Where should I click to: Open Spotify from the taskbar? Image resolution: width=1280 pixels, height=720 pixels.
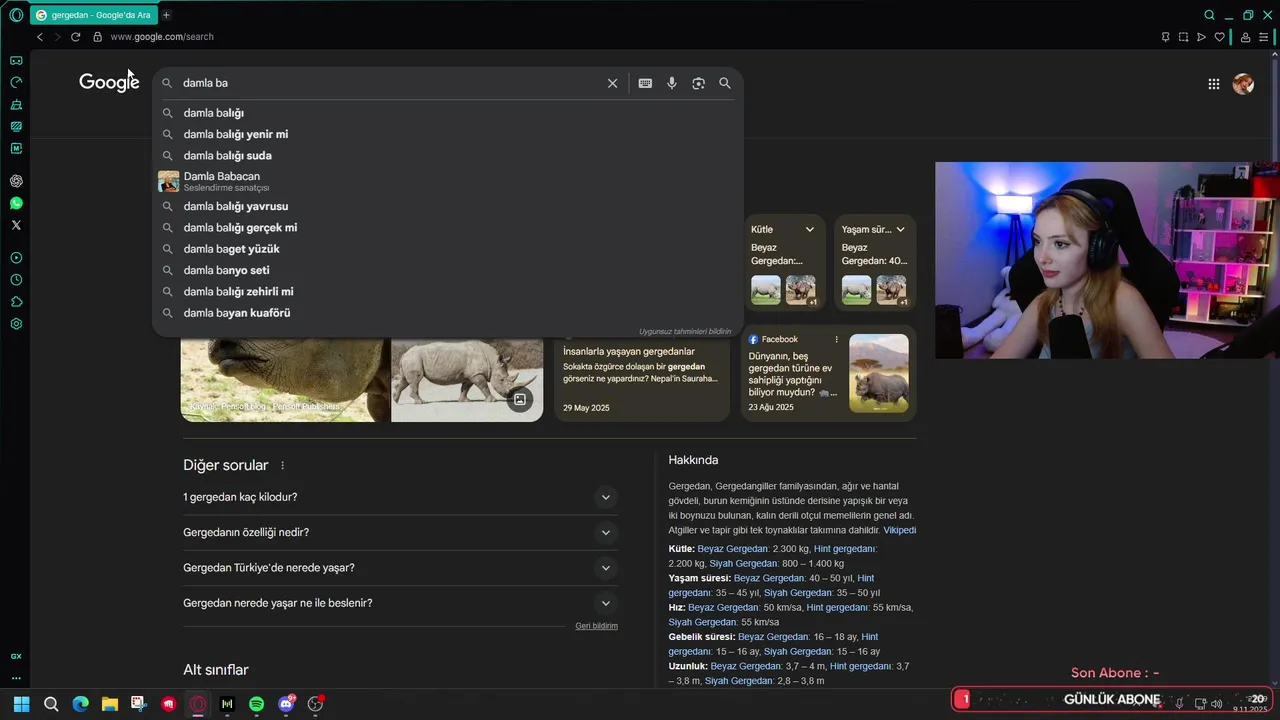[256, 704]
